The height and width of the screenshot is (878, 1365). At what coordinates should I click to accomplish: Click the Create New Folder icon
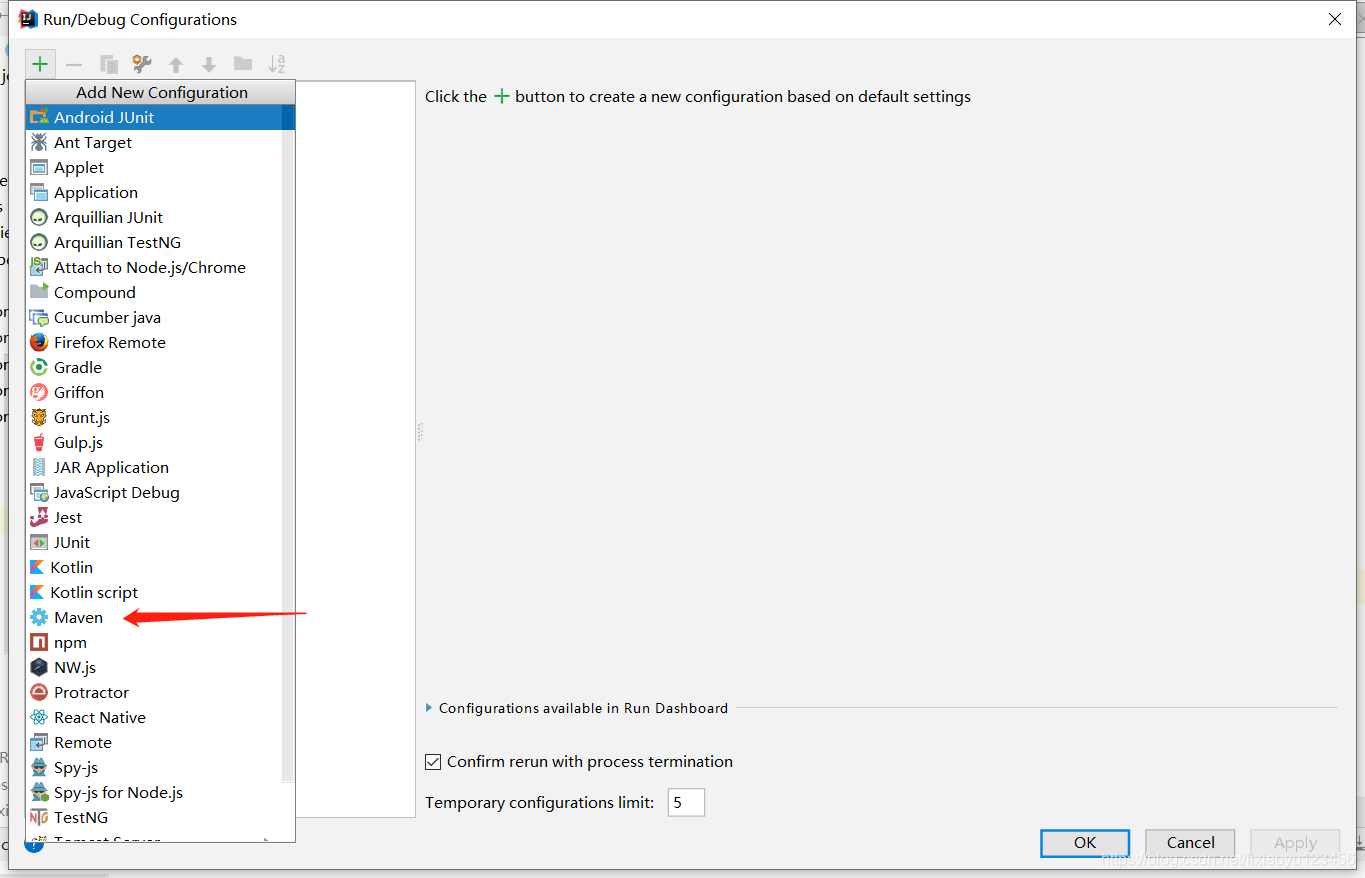pos(243,64)
